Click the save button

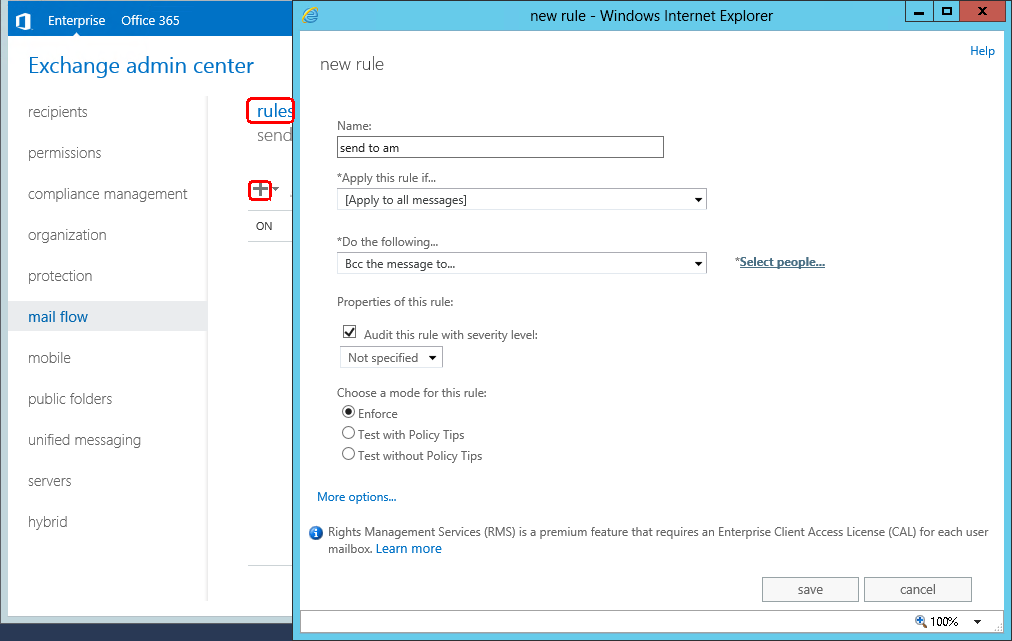click(x=810, y=589)
